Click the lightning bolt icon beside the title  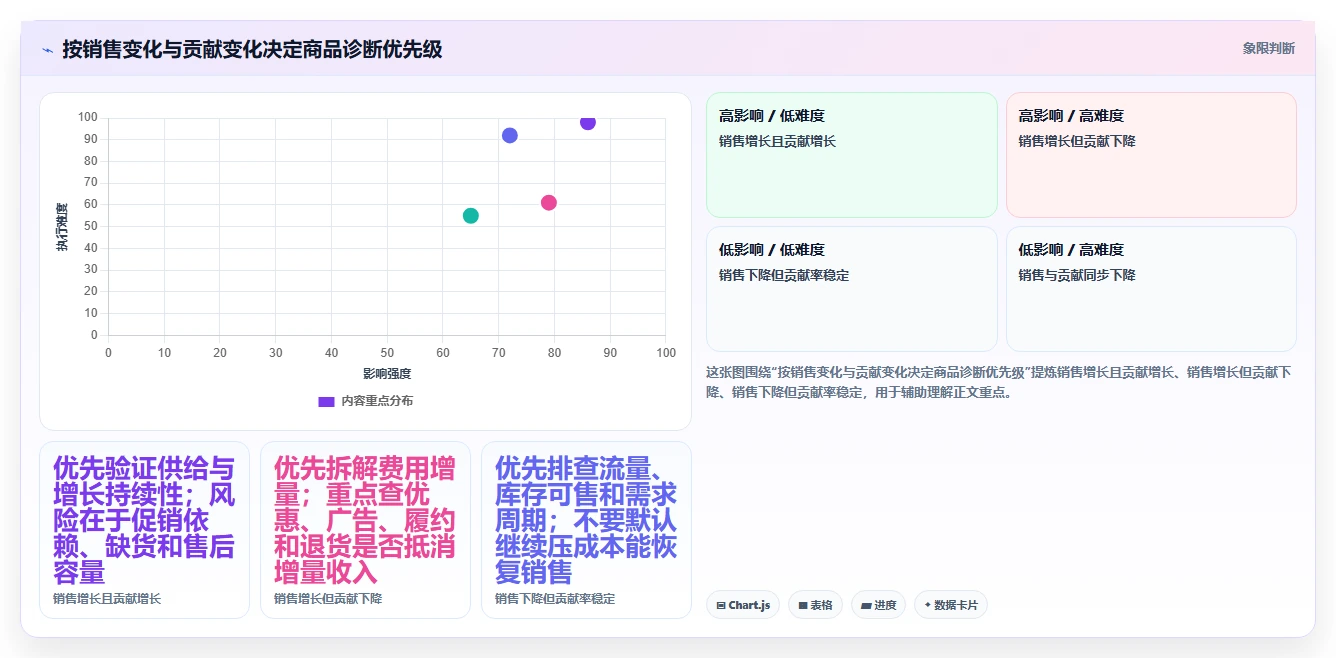[x=47, y=50]
